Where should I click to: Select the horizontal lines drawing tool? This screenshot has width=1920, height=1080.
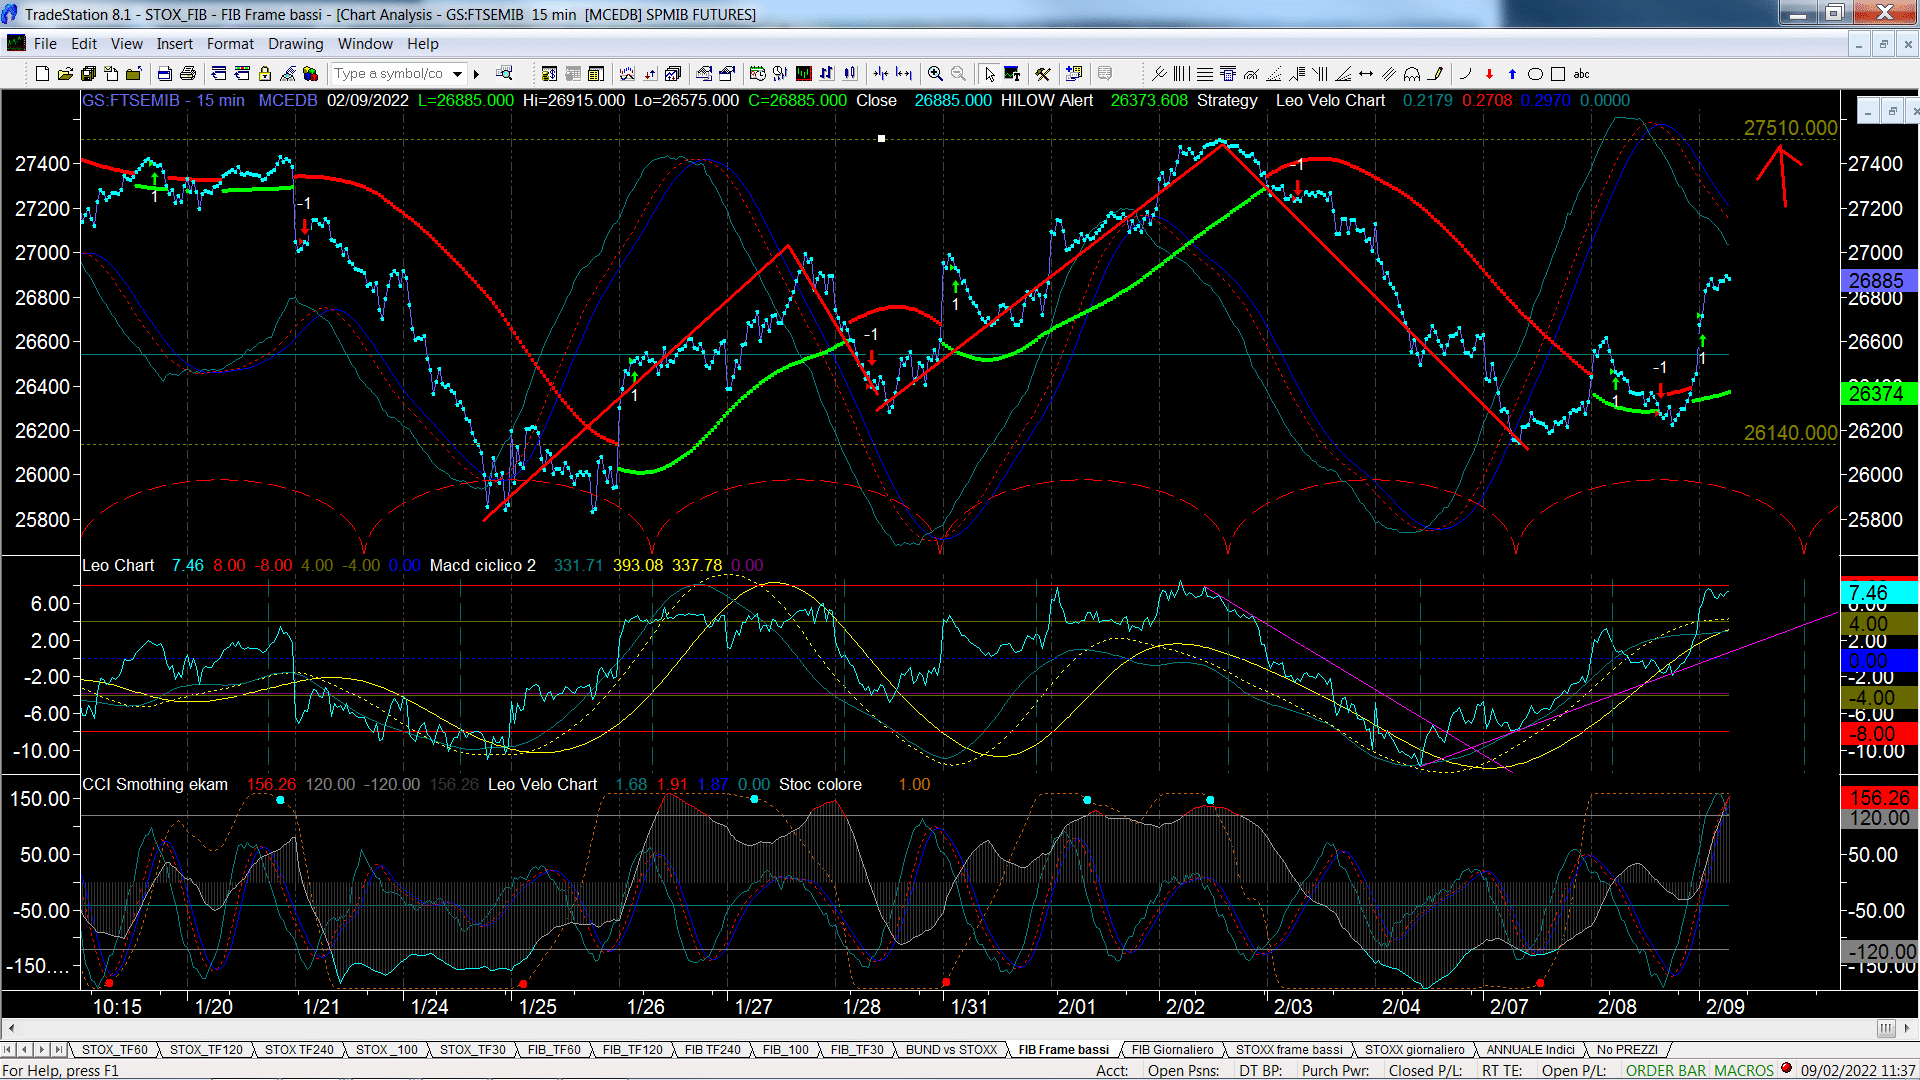[x=1205, y=74]
